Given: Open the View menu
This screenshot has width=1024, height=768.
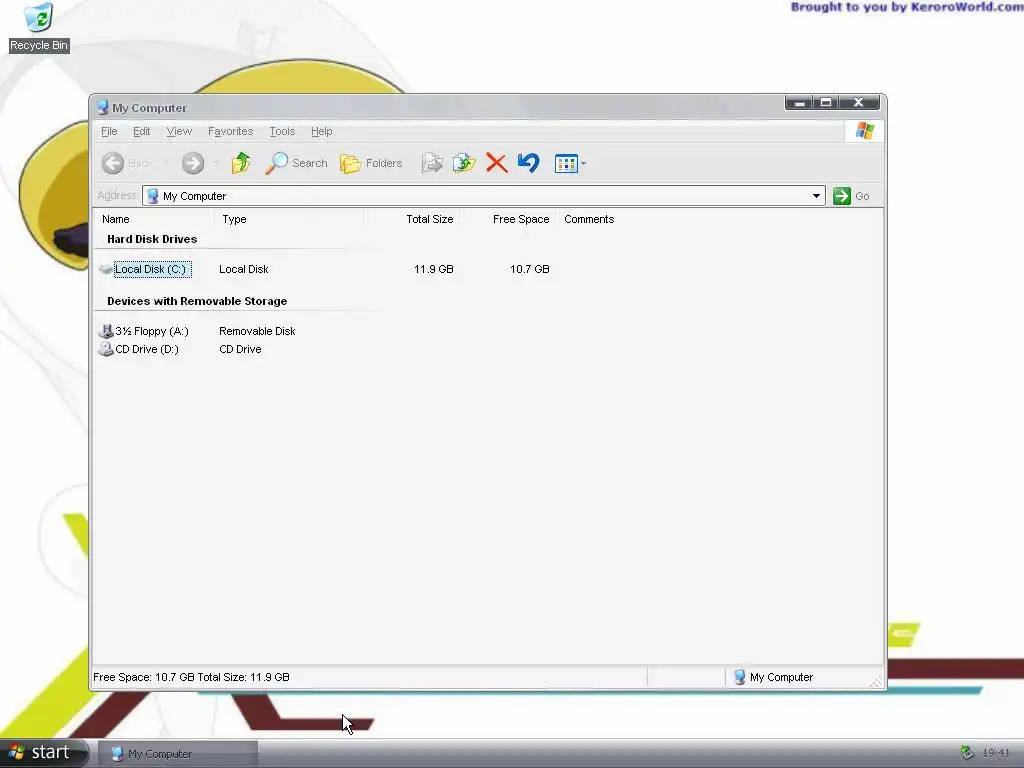Looking at the screenshot, I should coord(179,131).
